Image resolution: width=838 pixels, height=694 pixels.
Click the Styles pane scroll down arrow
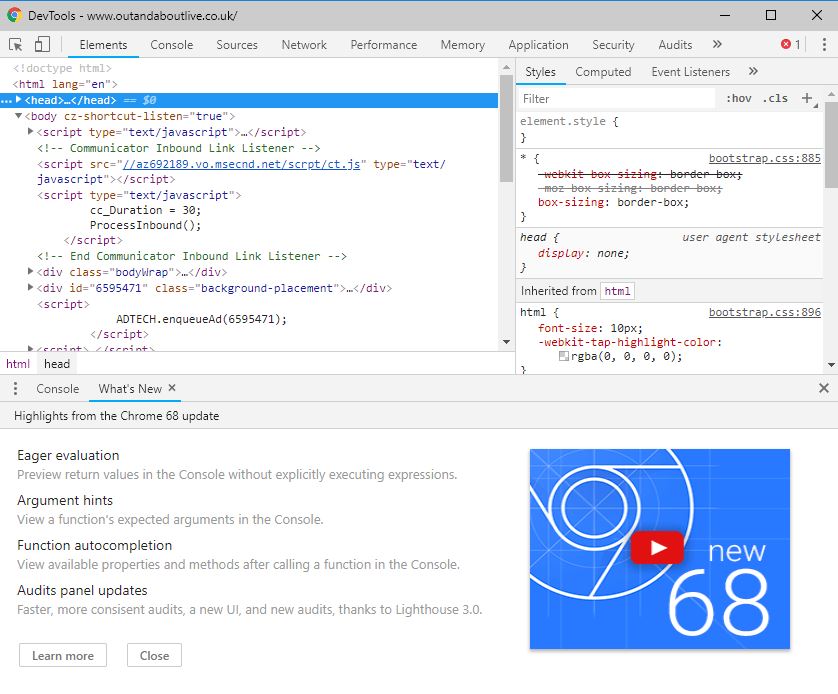[x=831, y=365]
